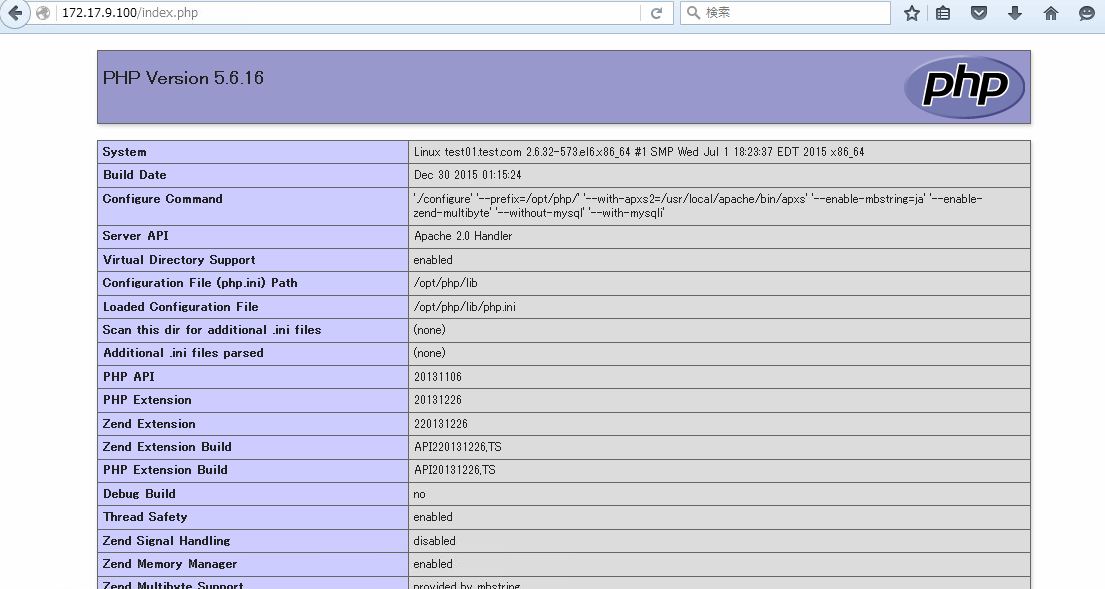
Task: Click the Debug Build 'no' value
Action: pyautogui.click(x=419, y=494)
